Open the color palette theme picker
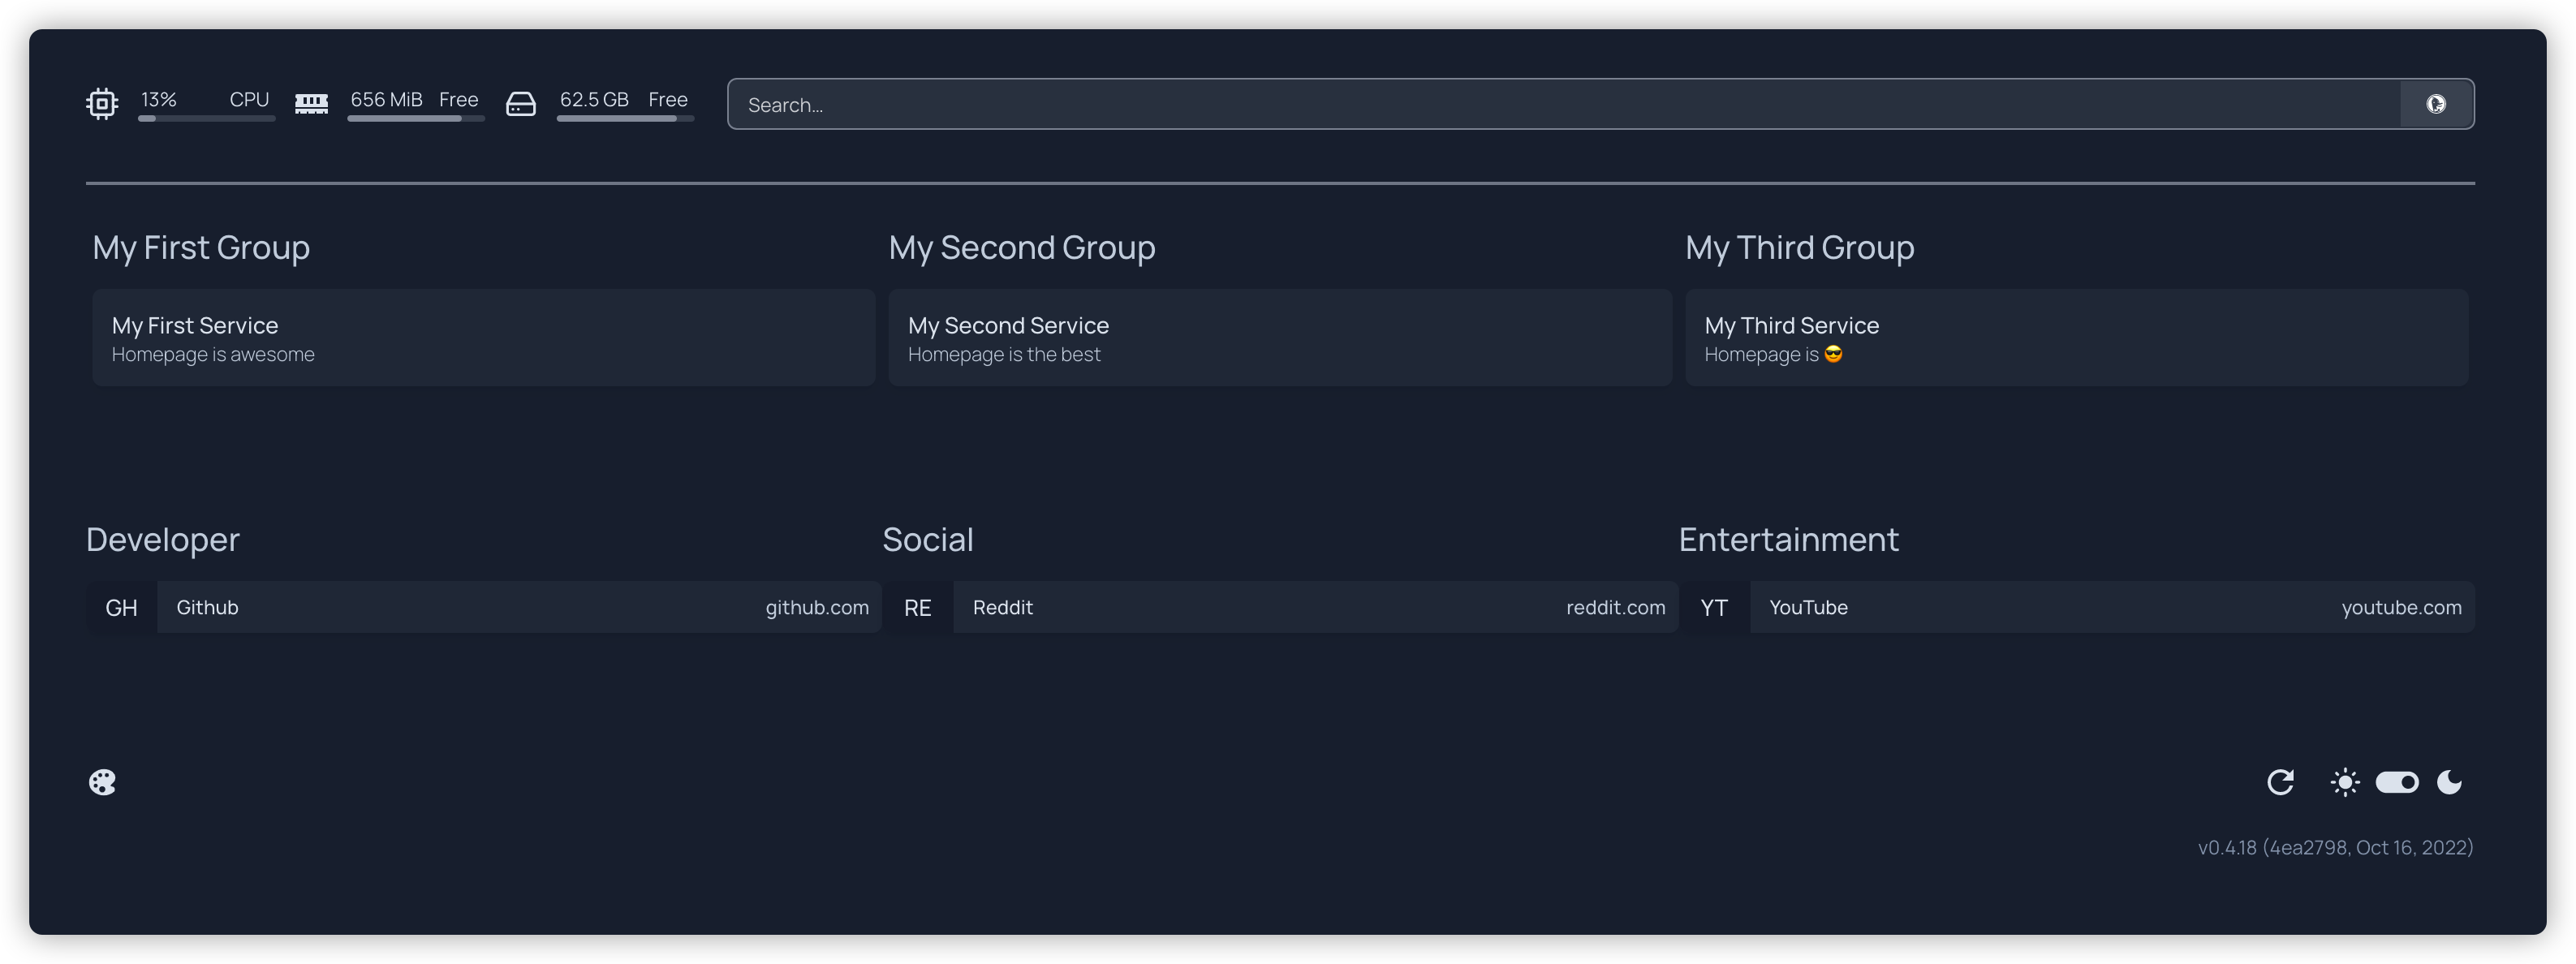The image size is (2576, 964). [x=102, y=782]
